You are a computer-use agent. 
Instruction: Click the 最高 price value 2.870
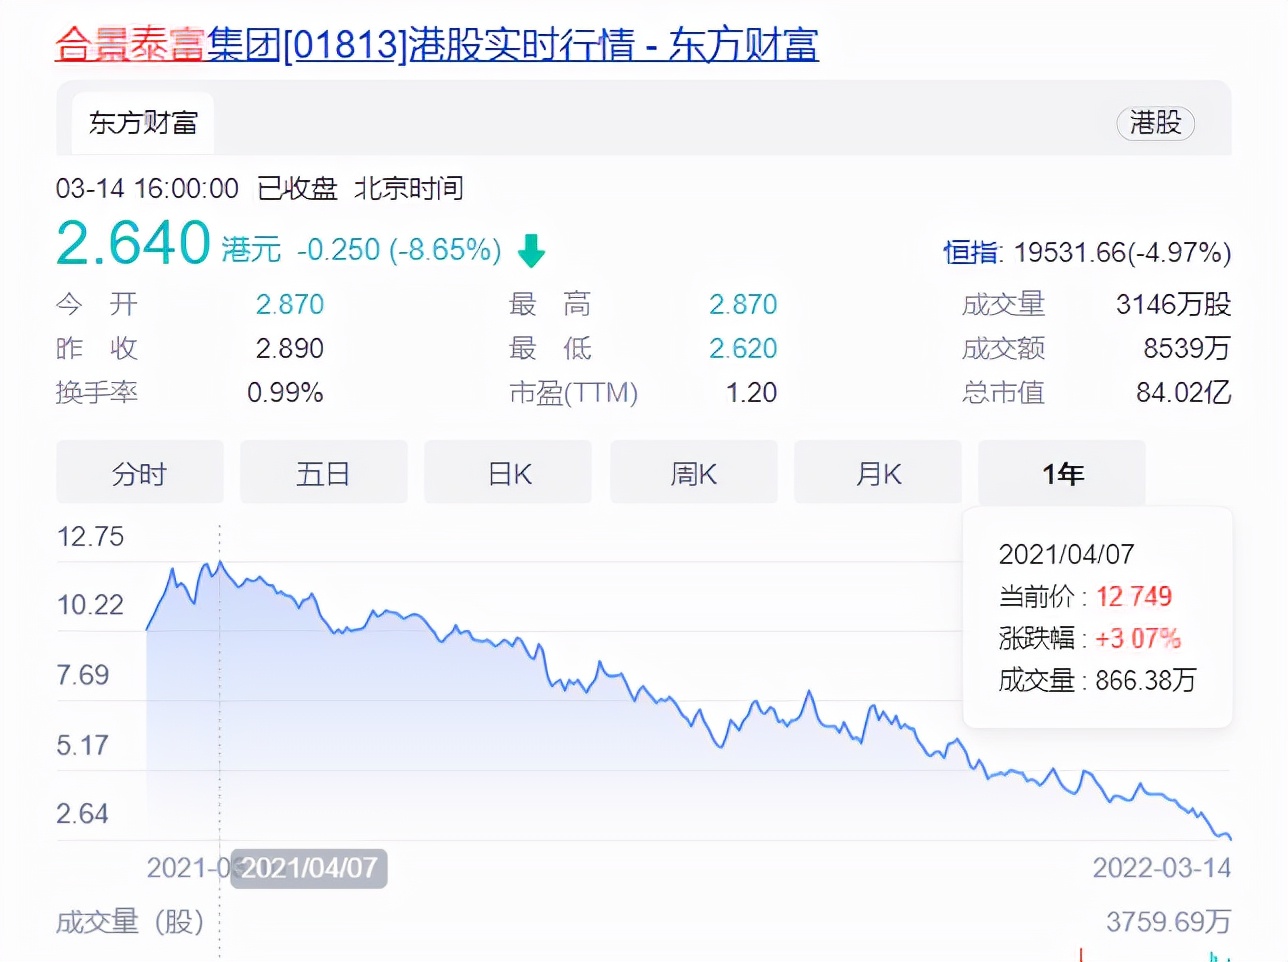pos(743,303)
